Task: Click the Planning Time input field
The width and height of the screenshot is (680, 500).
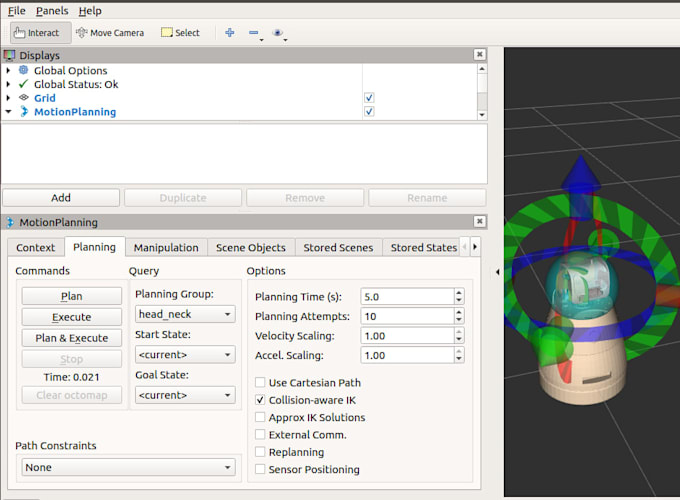Action: pyautogui.click(x=407, y=297)
